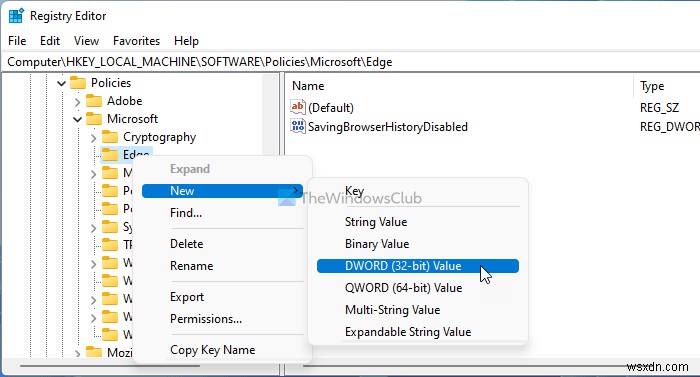This screenshot has height=377, width=700.
Task: Click the tree pane horizontal scrollbar
Action: click(x=110, y=366)
